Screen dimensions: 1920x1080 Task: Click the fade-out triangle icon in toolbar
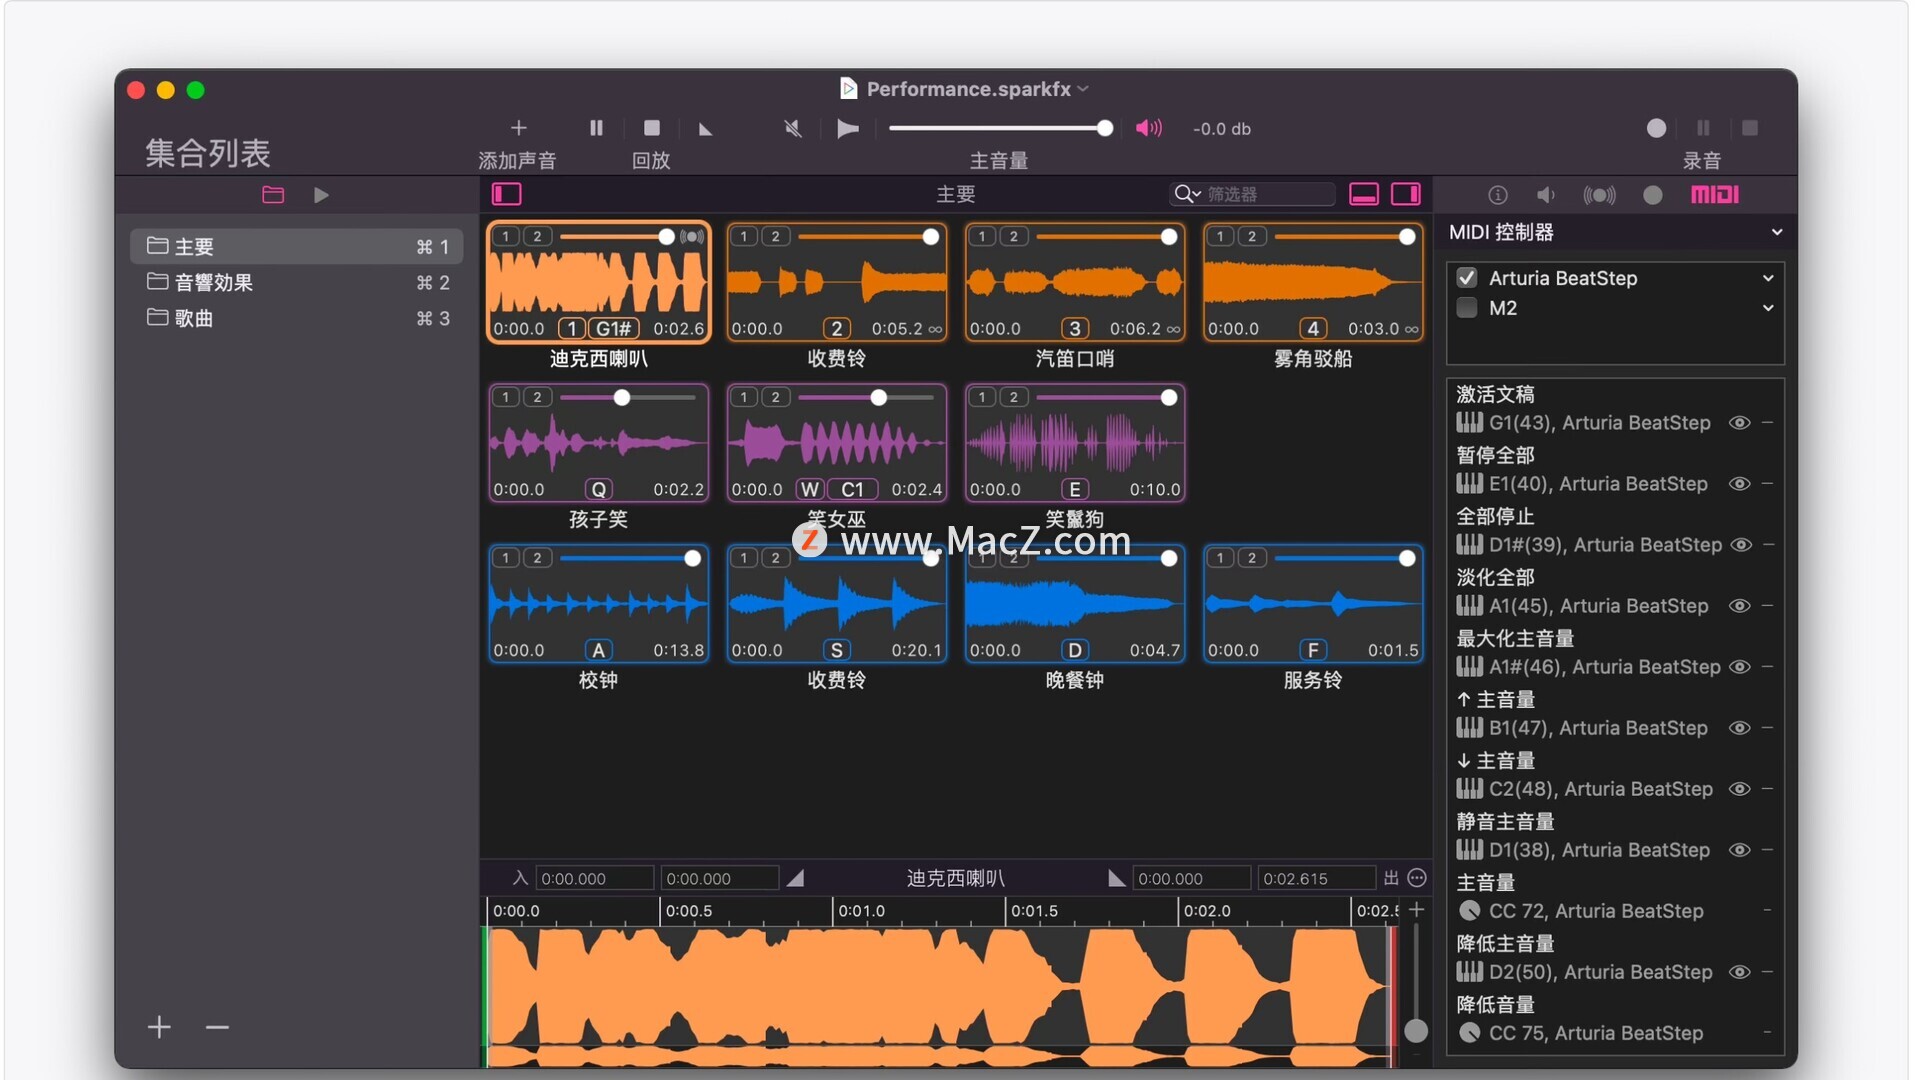pos(705,129)
